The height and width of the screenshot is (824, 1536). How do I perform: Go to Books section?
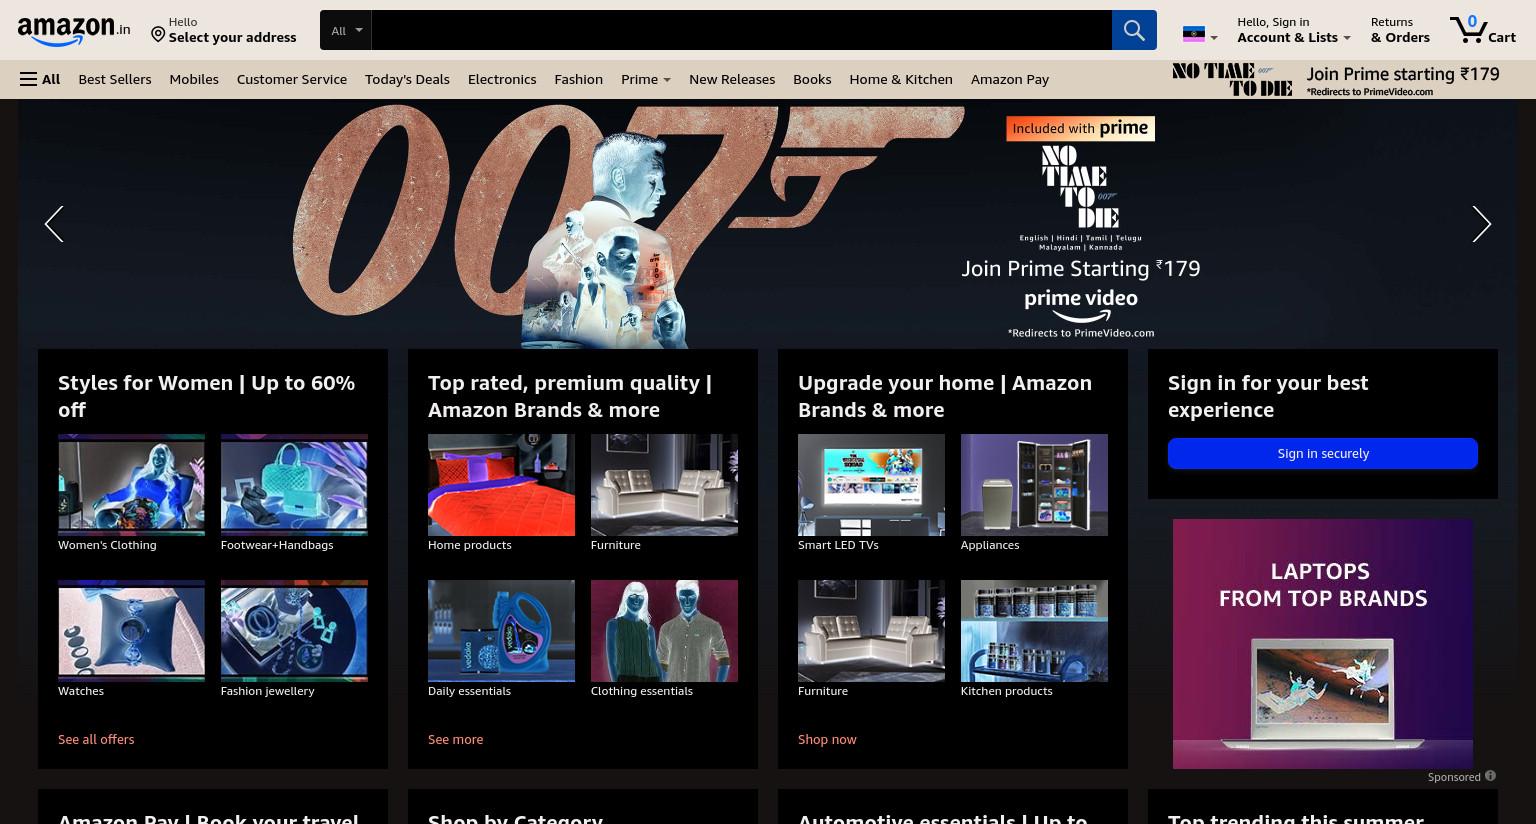812,79
